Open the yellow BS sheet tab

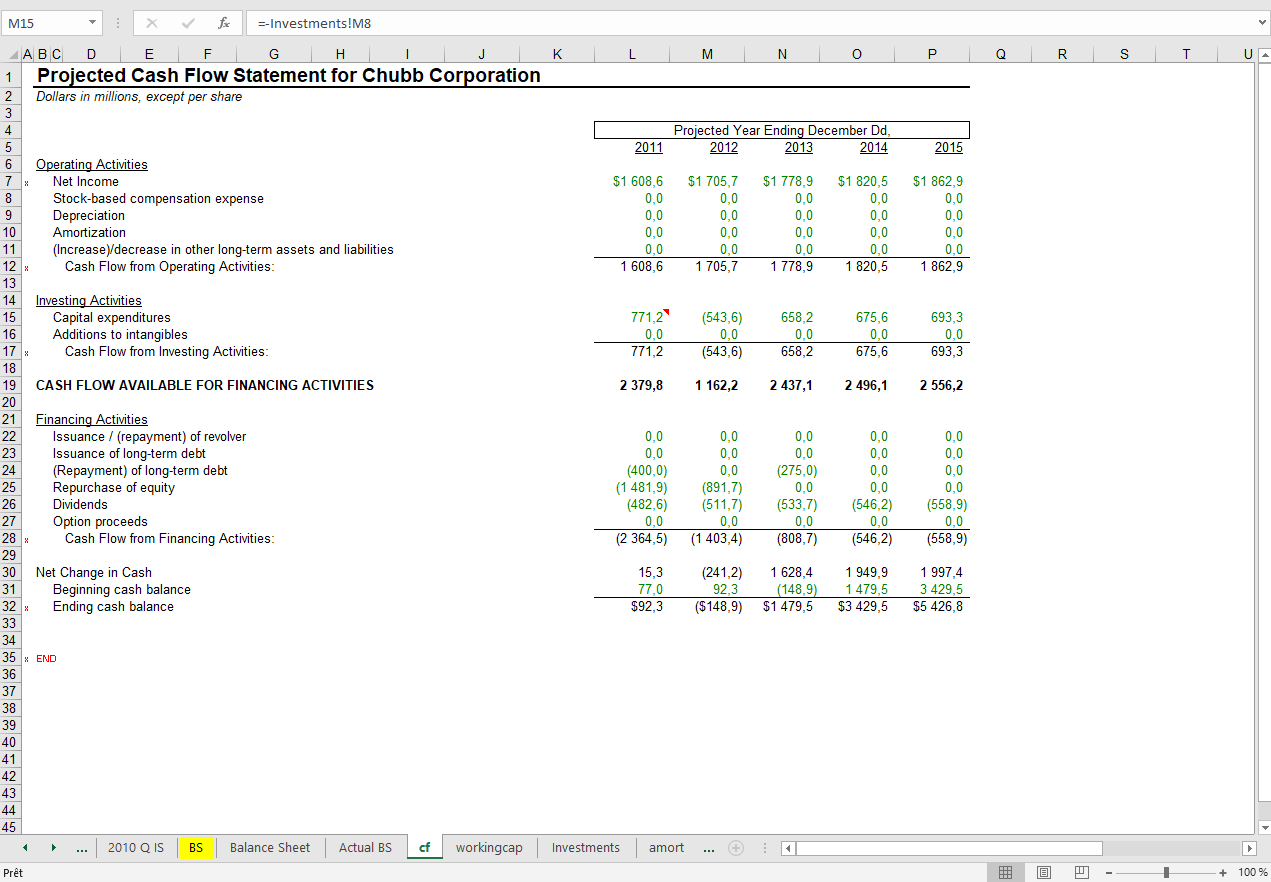[x=196, y=848]
